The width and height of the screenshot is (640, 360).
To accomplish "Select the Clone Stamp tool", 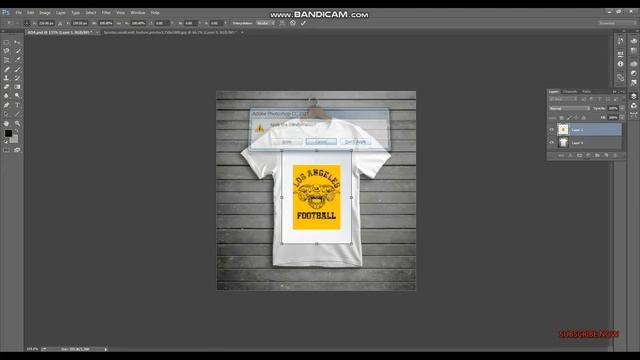I will point(7,78).
